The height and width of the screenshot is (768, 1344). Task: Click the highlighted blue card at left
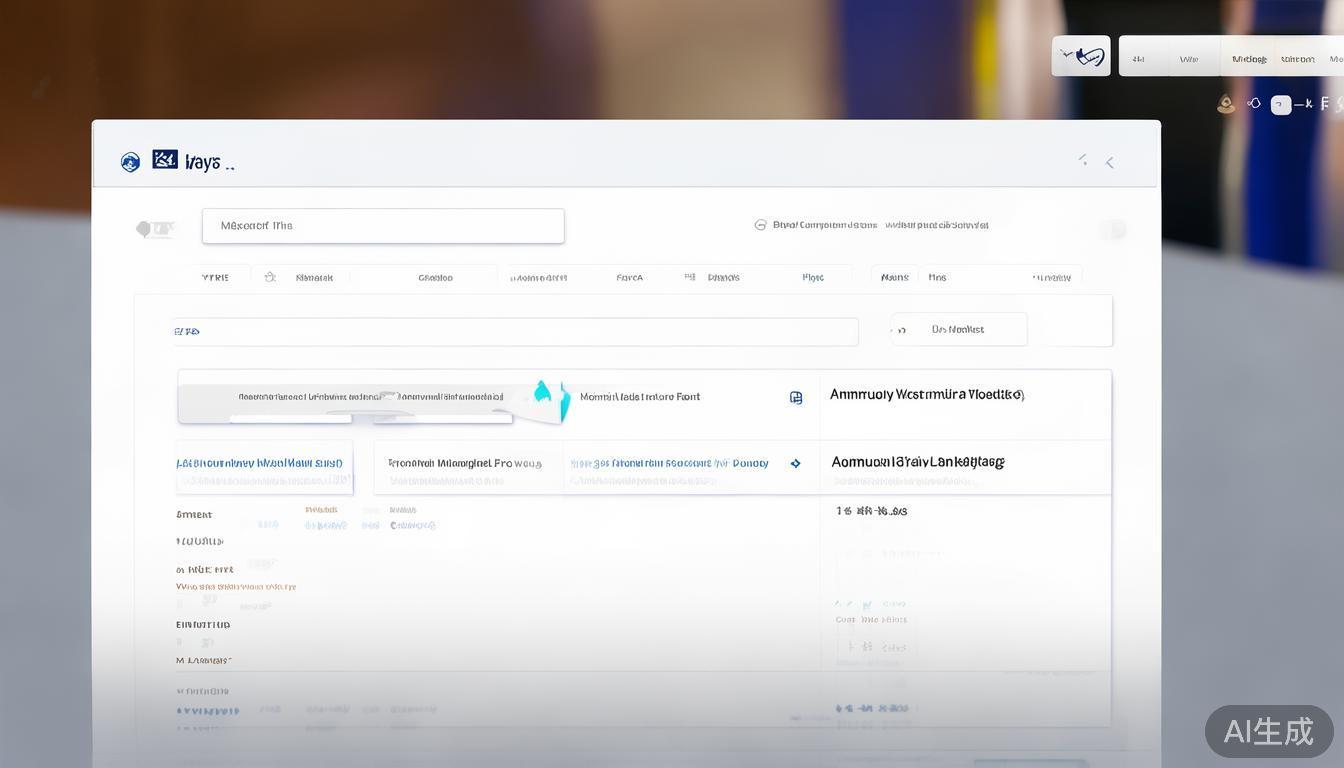pos(264,467)
